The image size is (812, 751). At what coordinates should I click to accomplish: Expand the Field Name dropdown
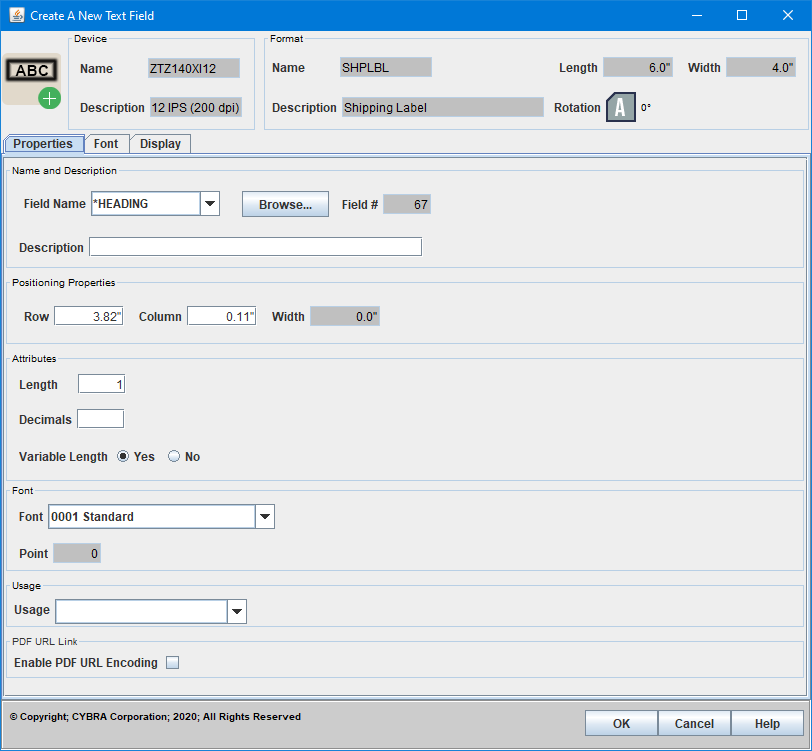pos(210,204)
